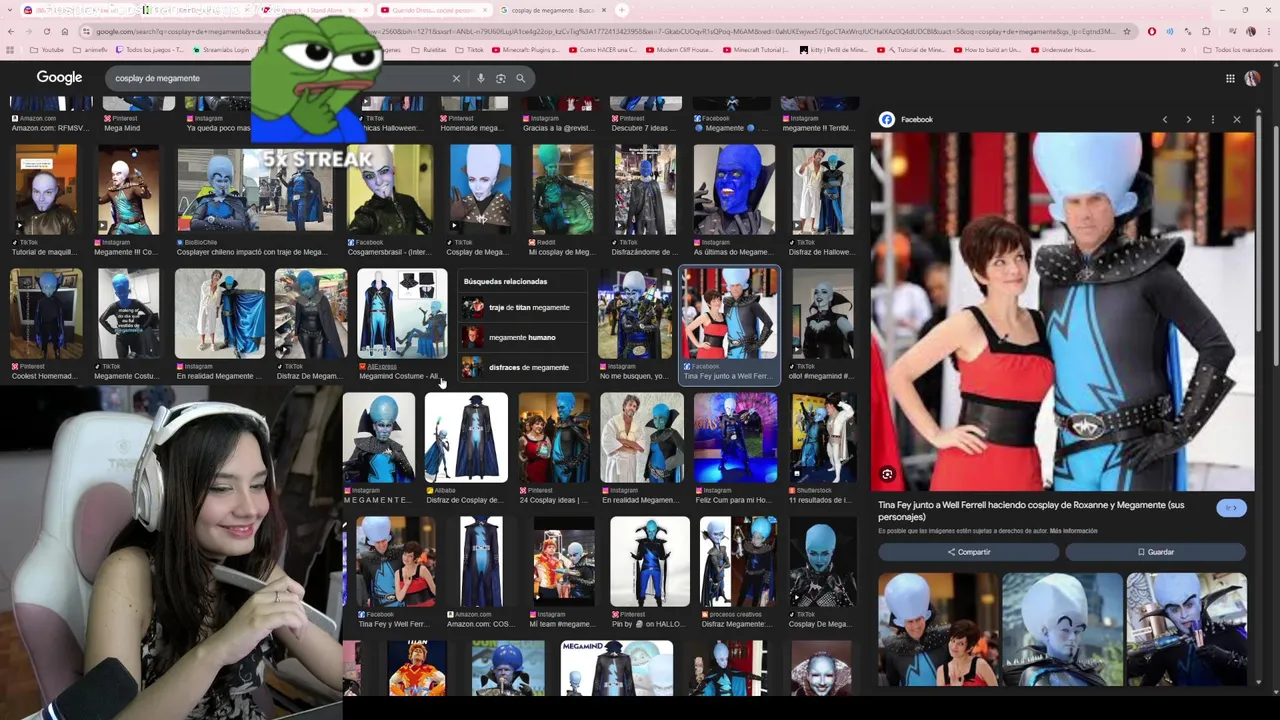Switch to 'cosplay de megamente' browser tab
Viewport: 1280px width, 720px height.
pyautogui.click(x=553, y=10)
